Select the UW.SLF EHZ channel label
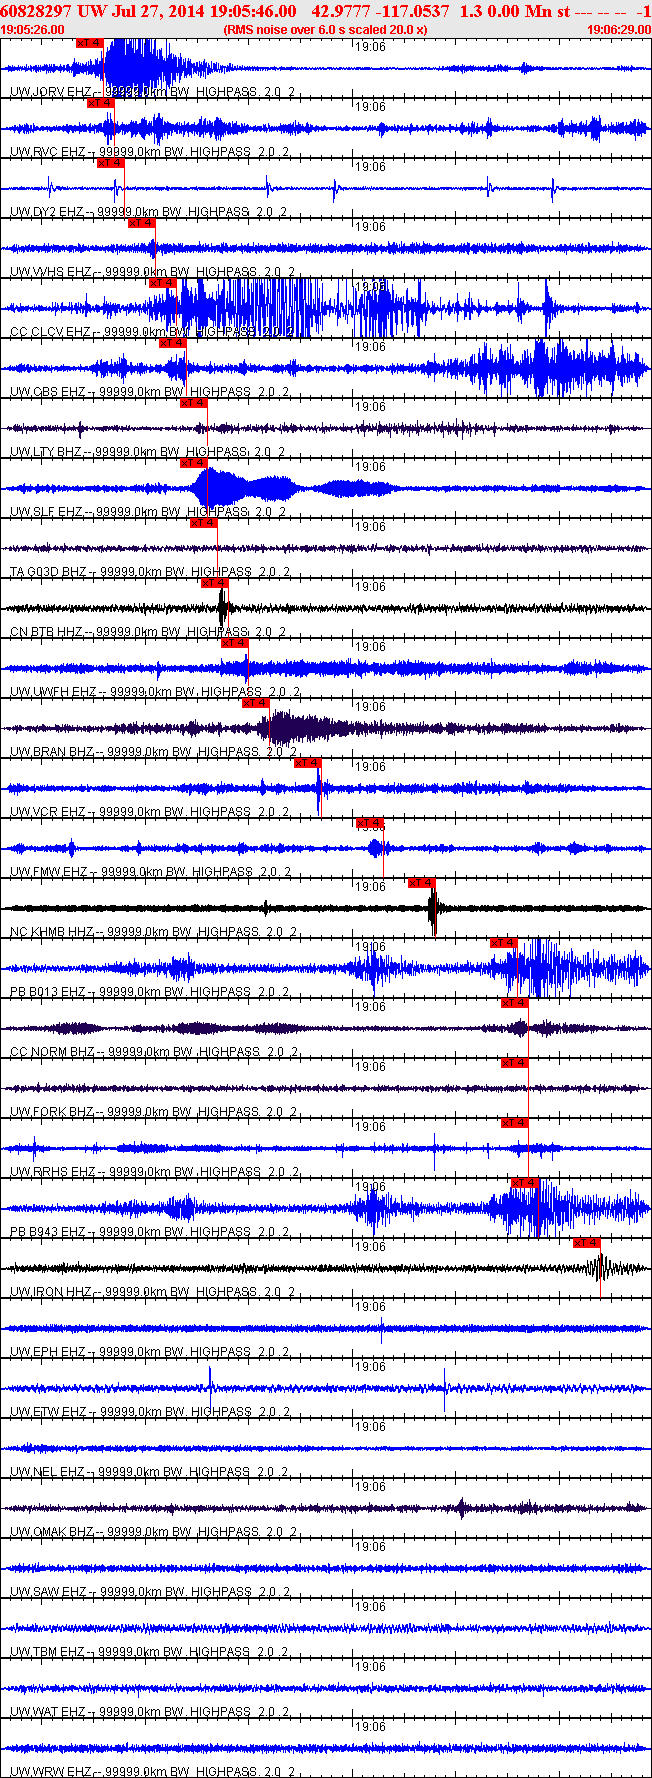 click(x=46, y=512)
